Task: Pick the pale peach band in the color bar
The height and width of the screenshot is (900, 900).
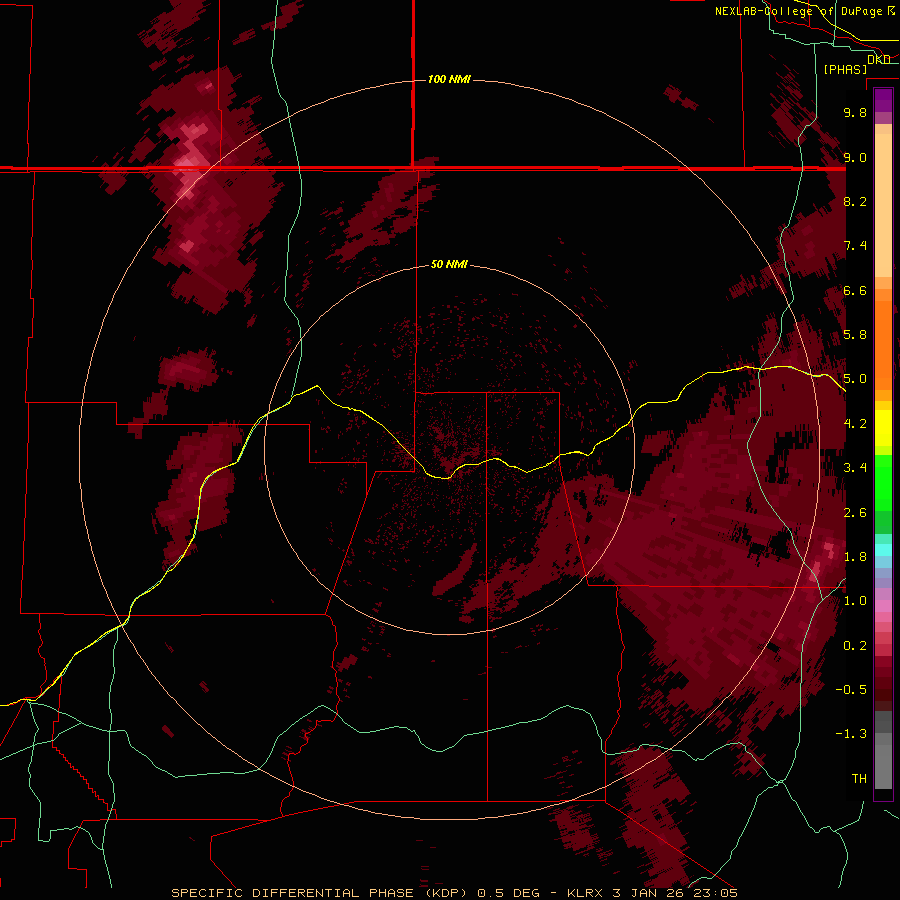Action: click(883, 205)
